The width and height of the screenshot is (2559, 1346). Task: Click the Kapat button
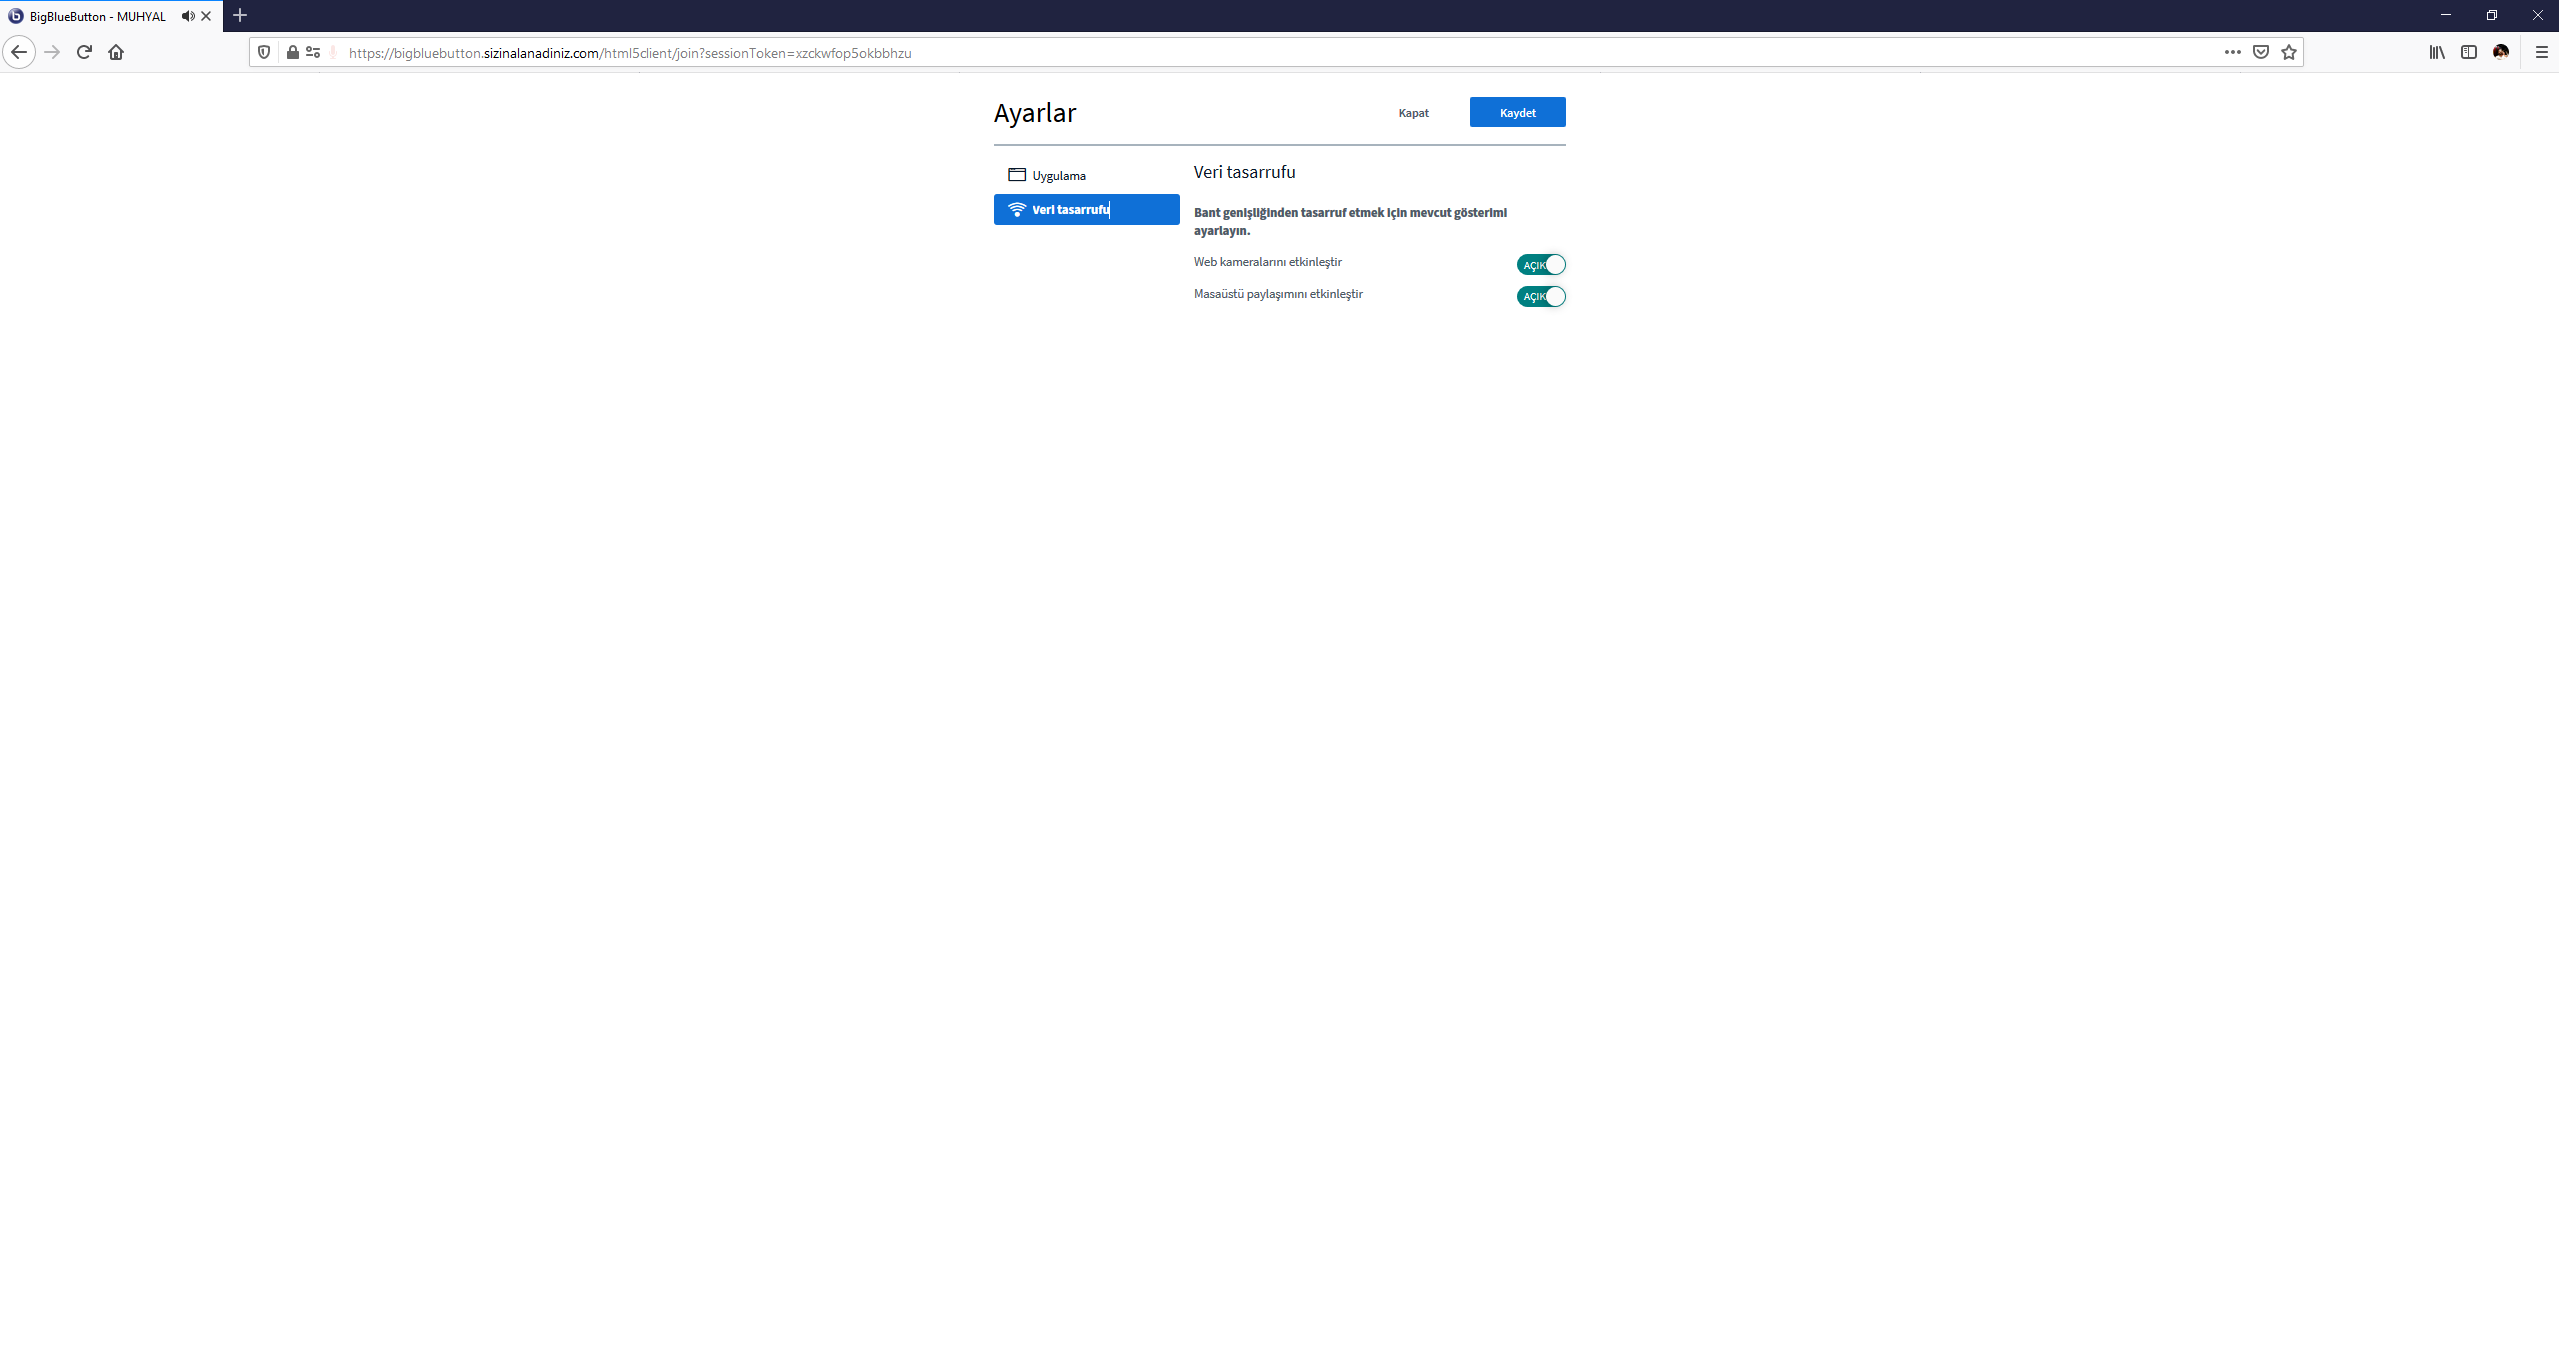point(1413,113)
